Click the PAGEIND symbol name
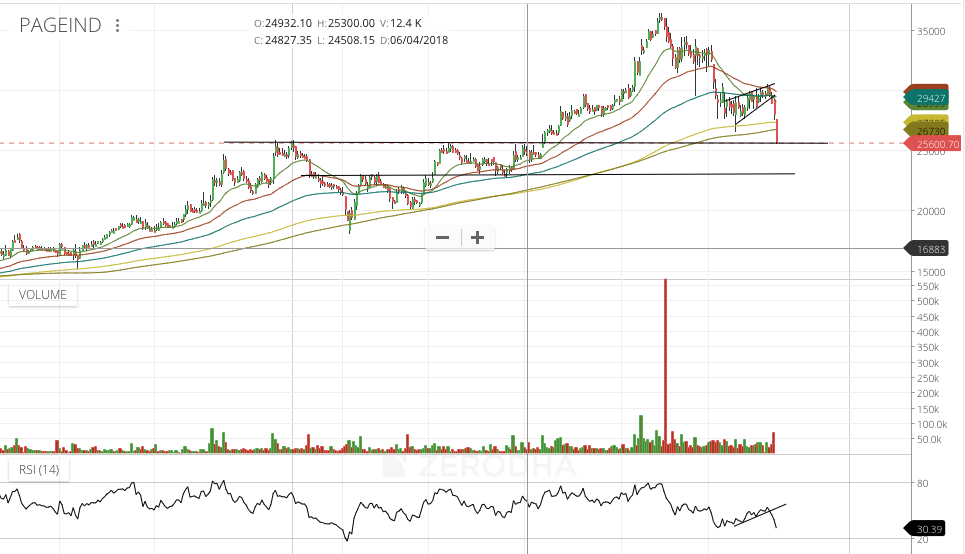This screenshot has height=554, width=965. tap(60, 26)
